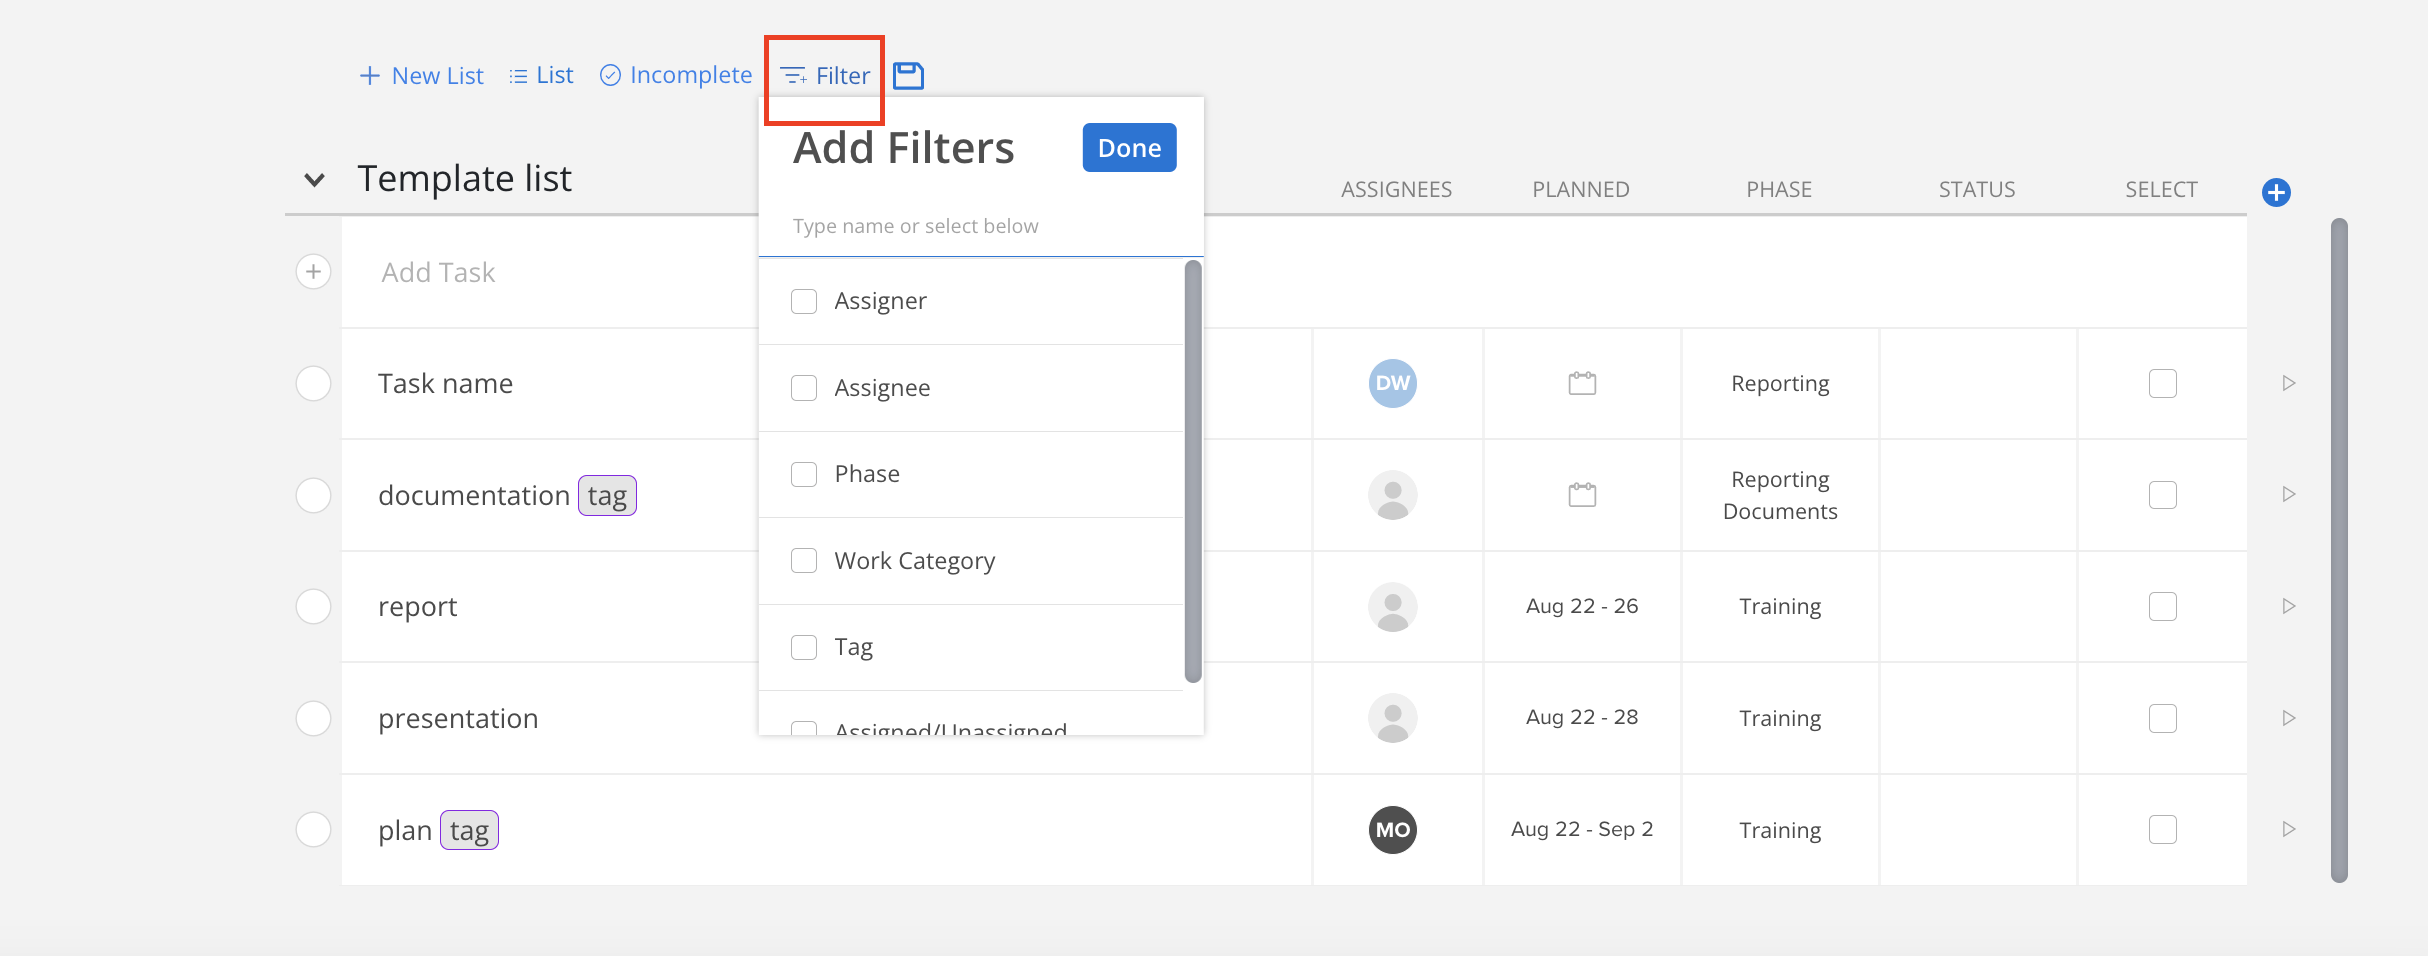Viewport: 2428px width, 956px height.
Task: Click the planned calendar icon for Task name
Action: (x=1582, y=383)
